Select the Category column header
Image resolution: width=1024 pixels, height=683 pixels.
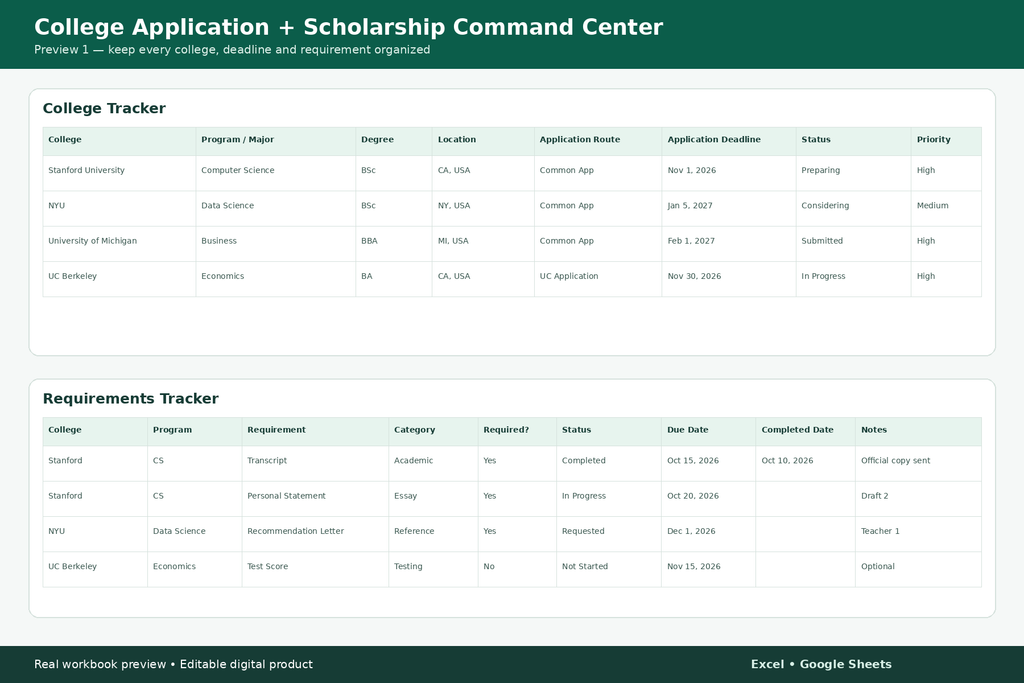point(433,430)
